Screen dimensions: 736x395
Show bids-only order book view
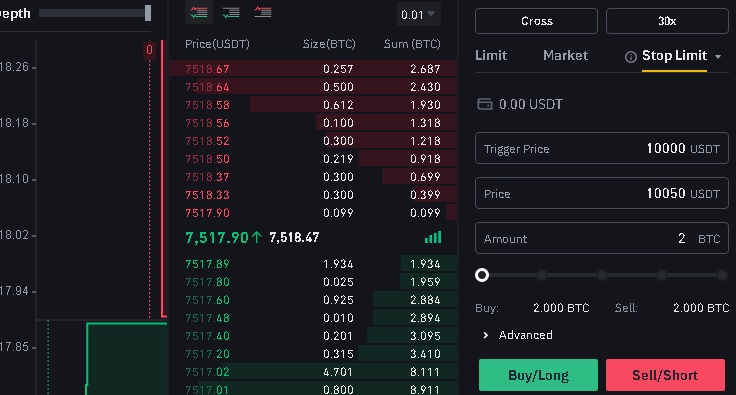[231, 12]
